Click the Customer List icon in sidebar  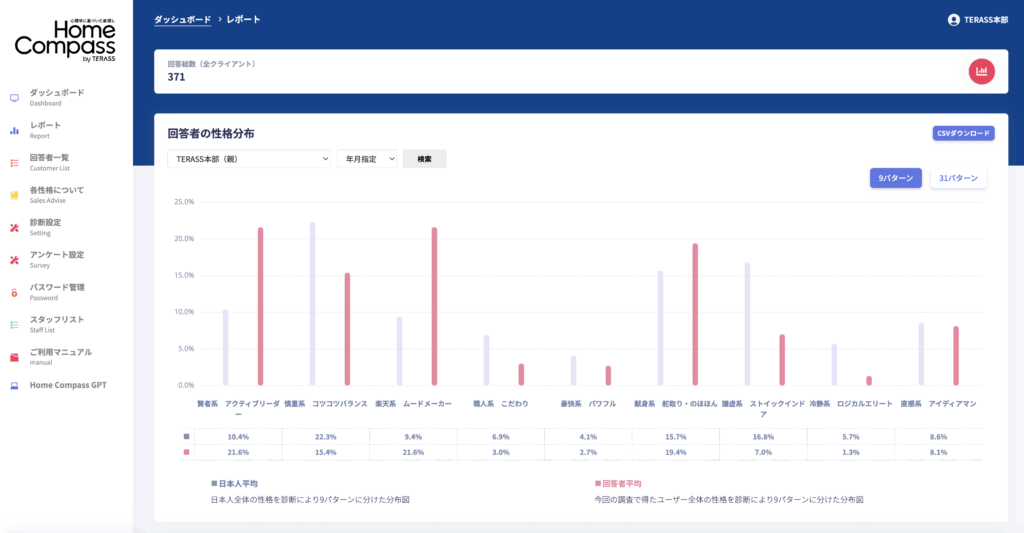coord(14,163)
